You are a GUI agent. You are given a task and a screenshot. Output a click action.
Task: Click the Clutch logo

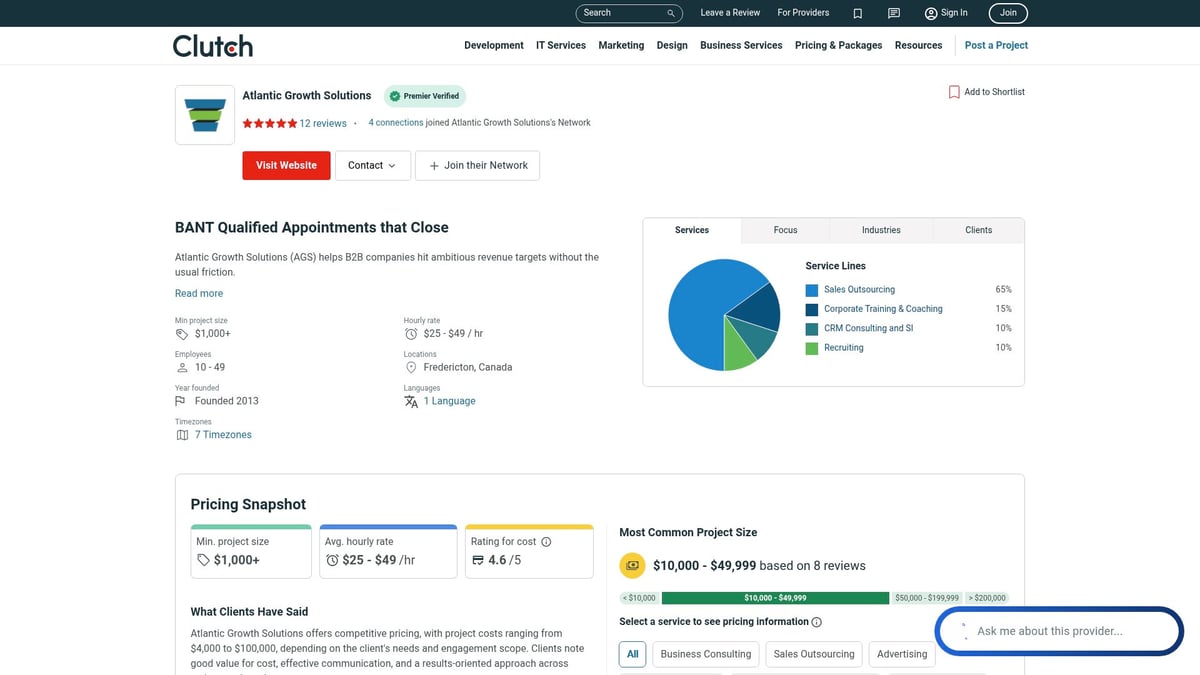tap(213, 46)
